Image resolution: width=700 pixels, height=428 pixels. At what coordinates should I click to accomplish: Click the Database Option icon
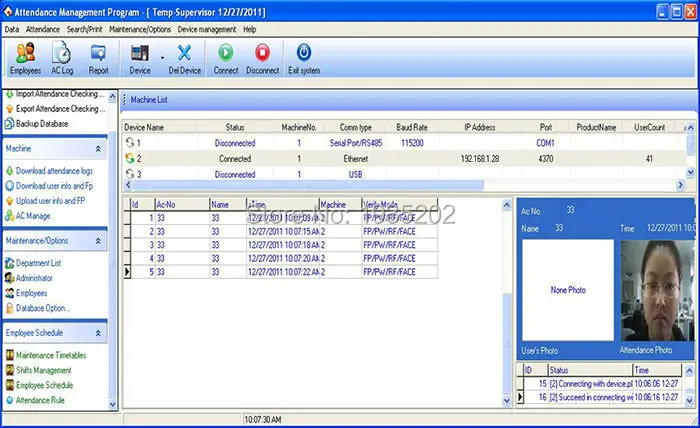tap(9, 308)
